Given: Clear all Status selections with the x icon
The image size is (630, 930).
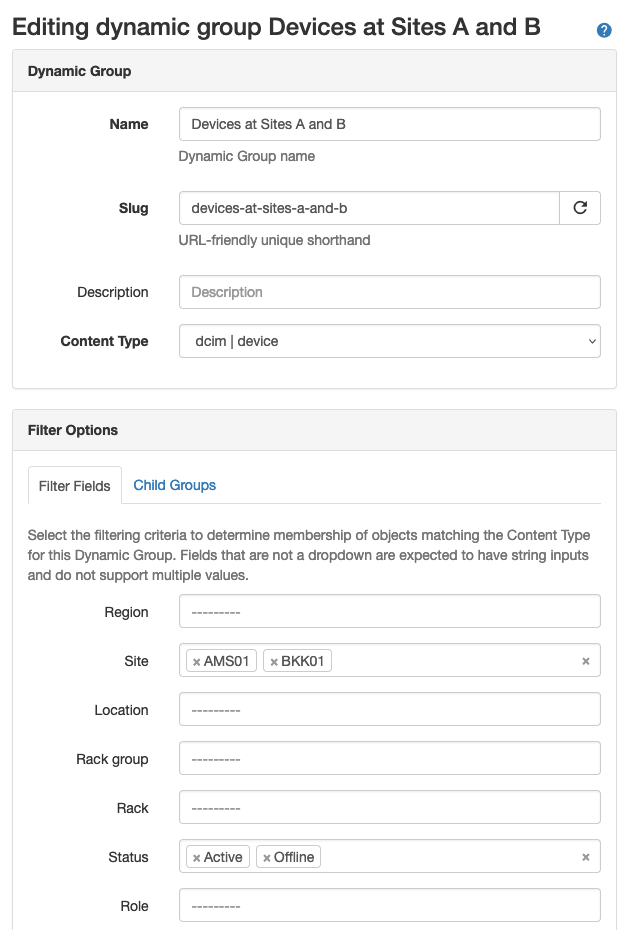Looking at the screenshot, I should point(585,857).
